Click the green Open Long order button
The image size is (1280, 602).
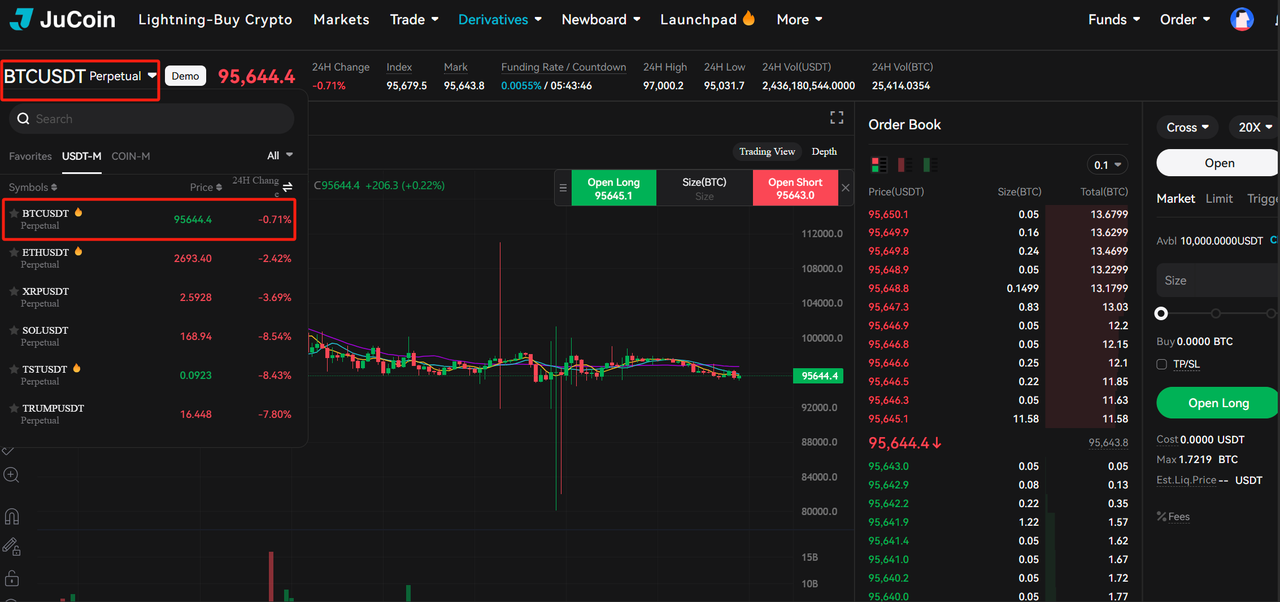1218,403
